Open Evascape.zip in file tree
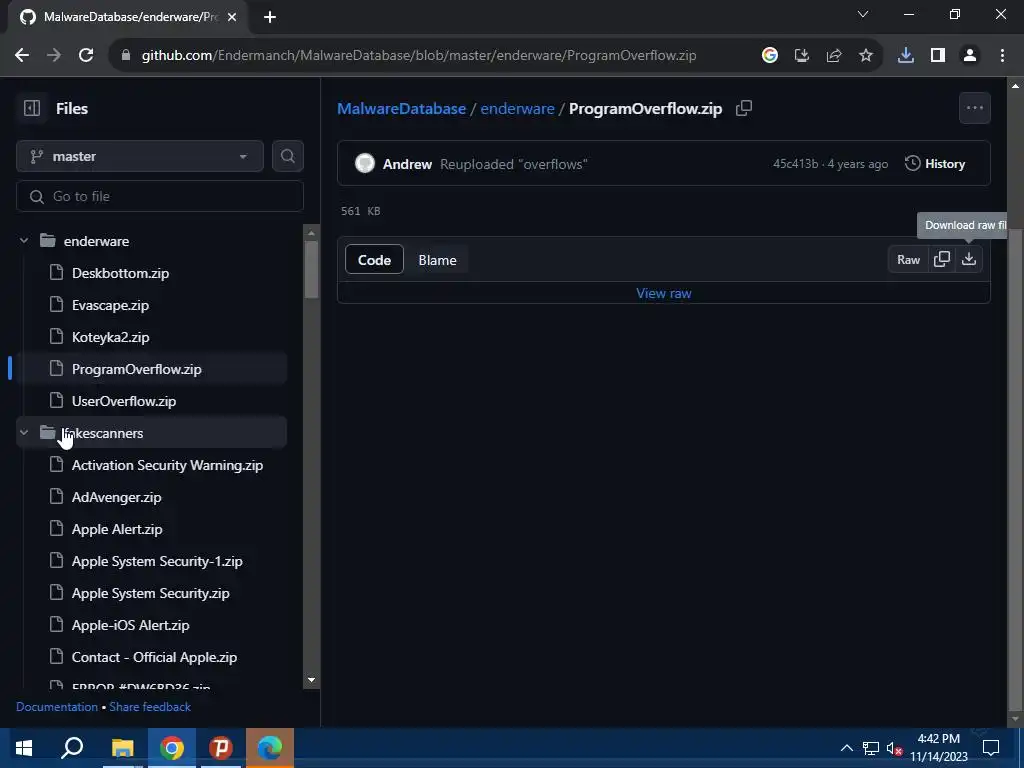 click(110, 305)
